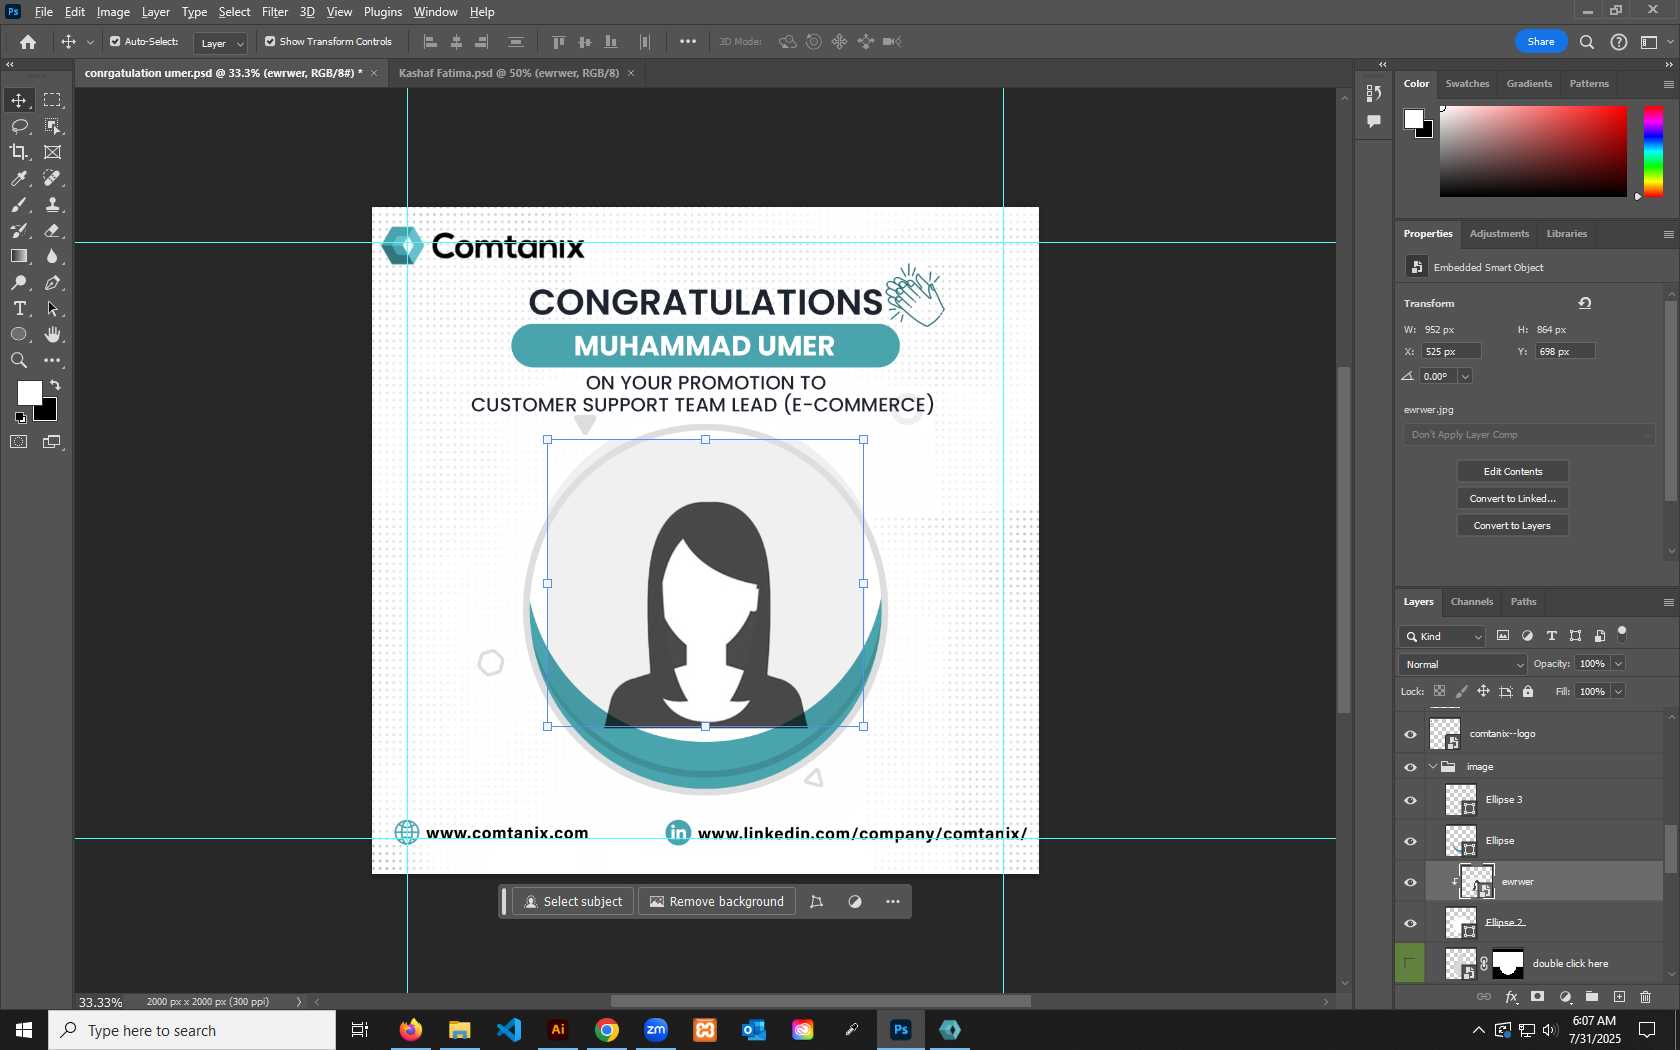Click the hue spectrum slider

click(1654, 152)
